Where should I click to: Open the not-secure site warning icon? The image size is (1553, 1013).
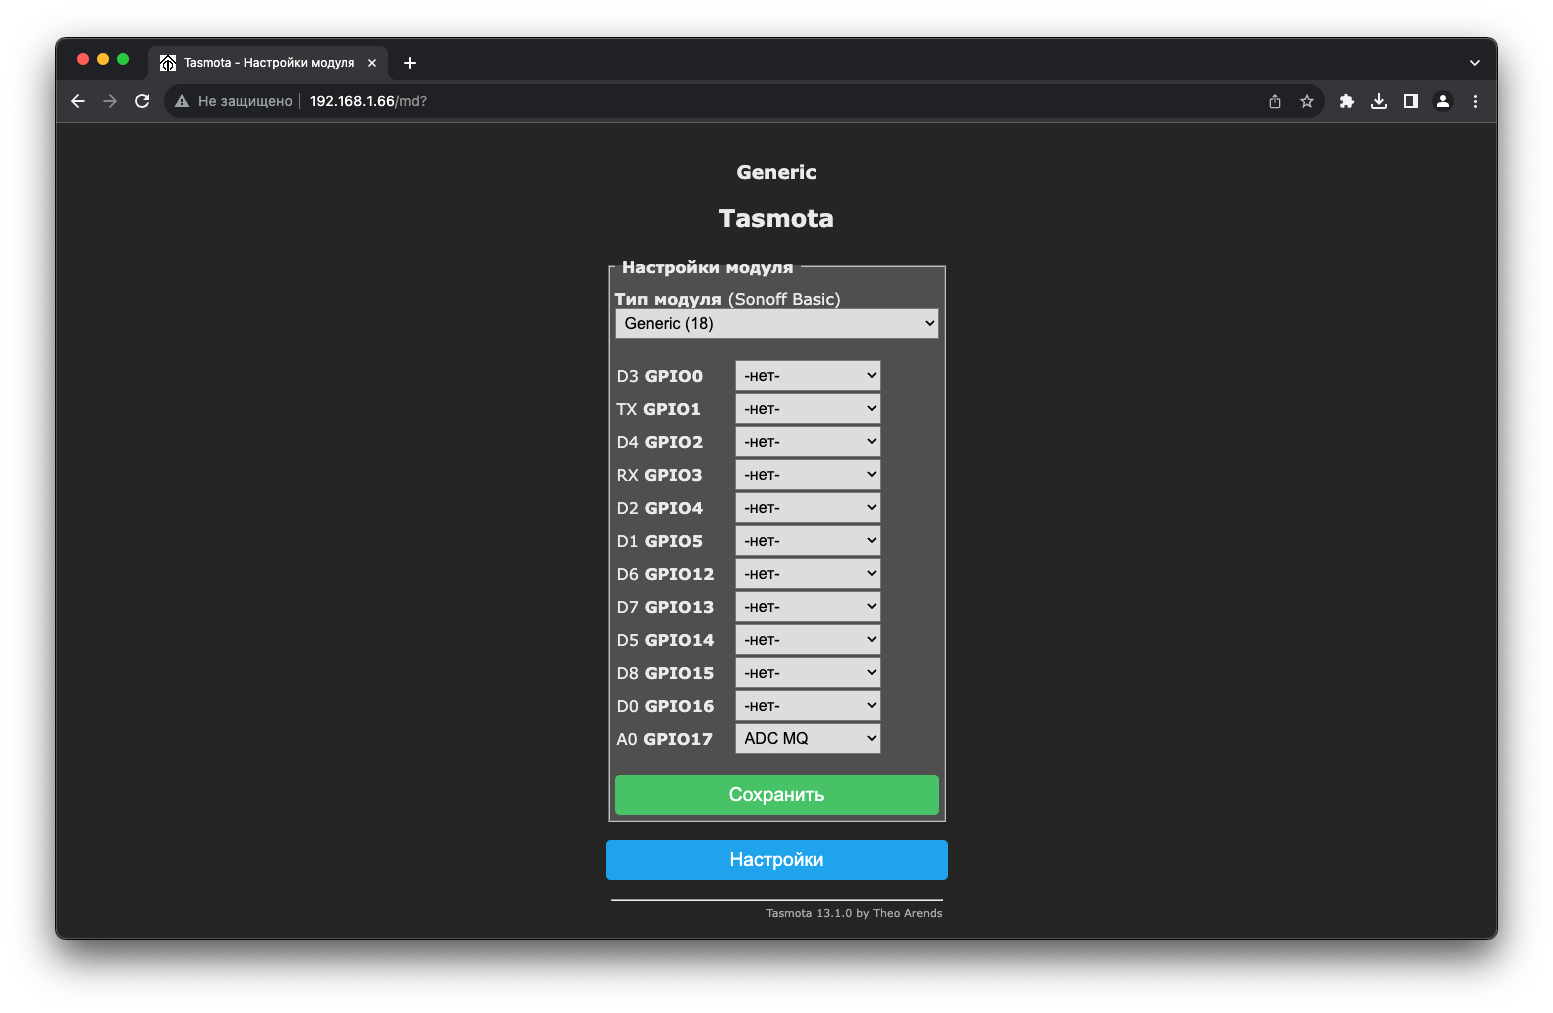tap(182, 101)
